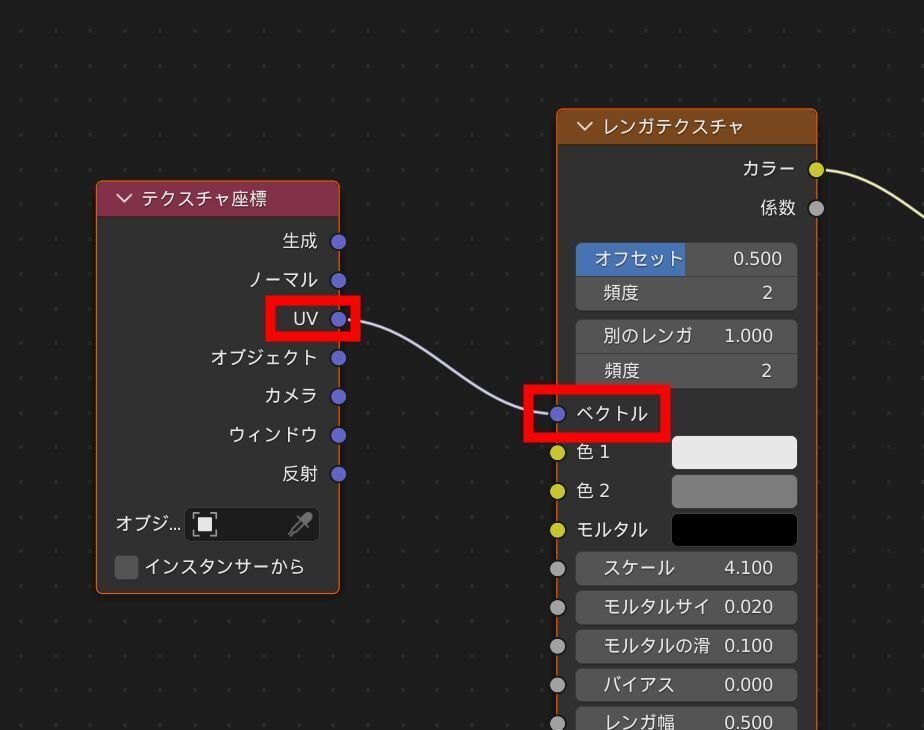Open the オブジ object selector field
This screenshot has height=730, width=924.
point(252,524)
